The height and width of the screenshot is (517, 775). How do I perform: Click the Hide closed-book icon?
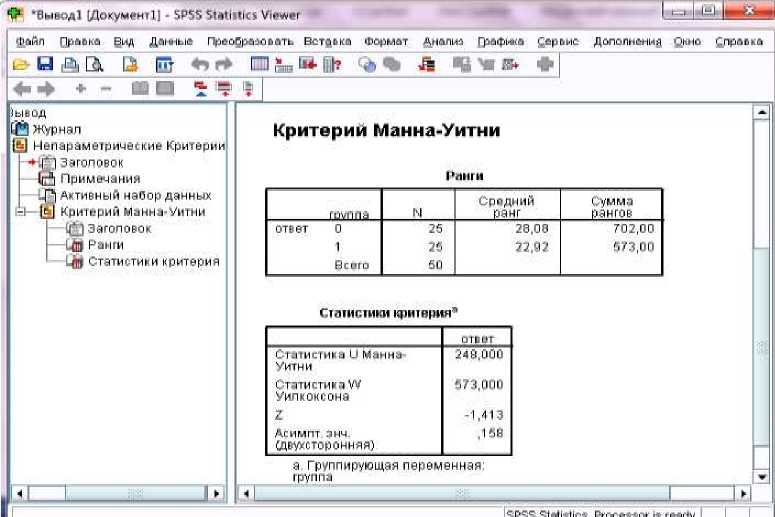165,88
